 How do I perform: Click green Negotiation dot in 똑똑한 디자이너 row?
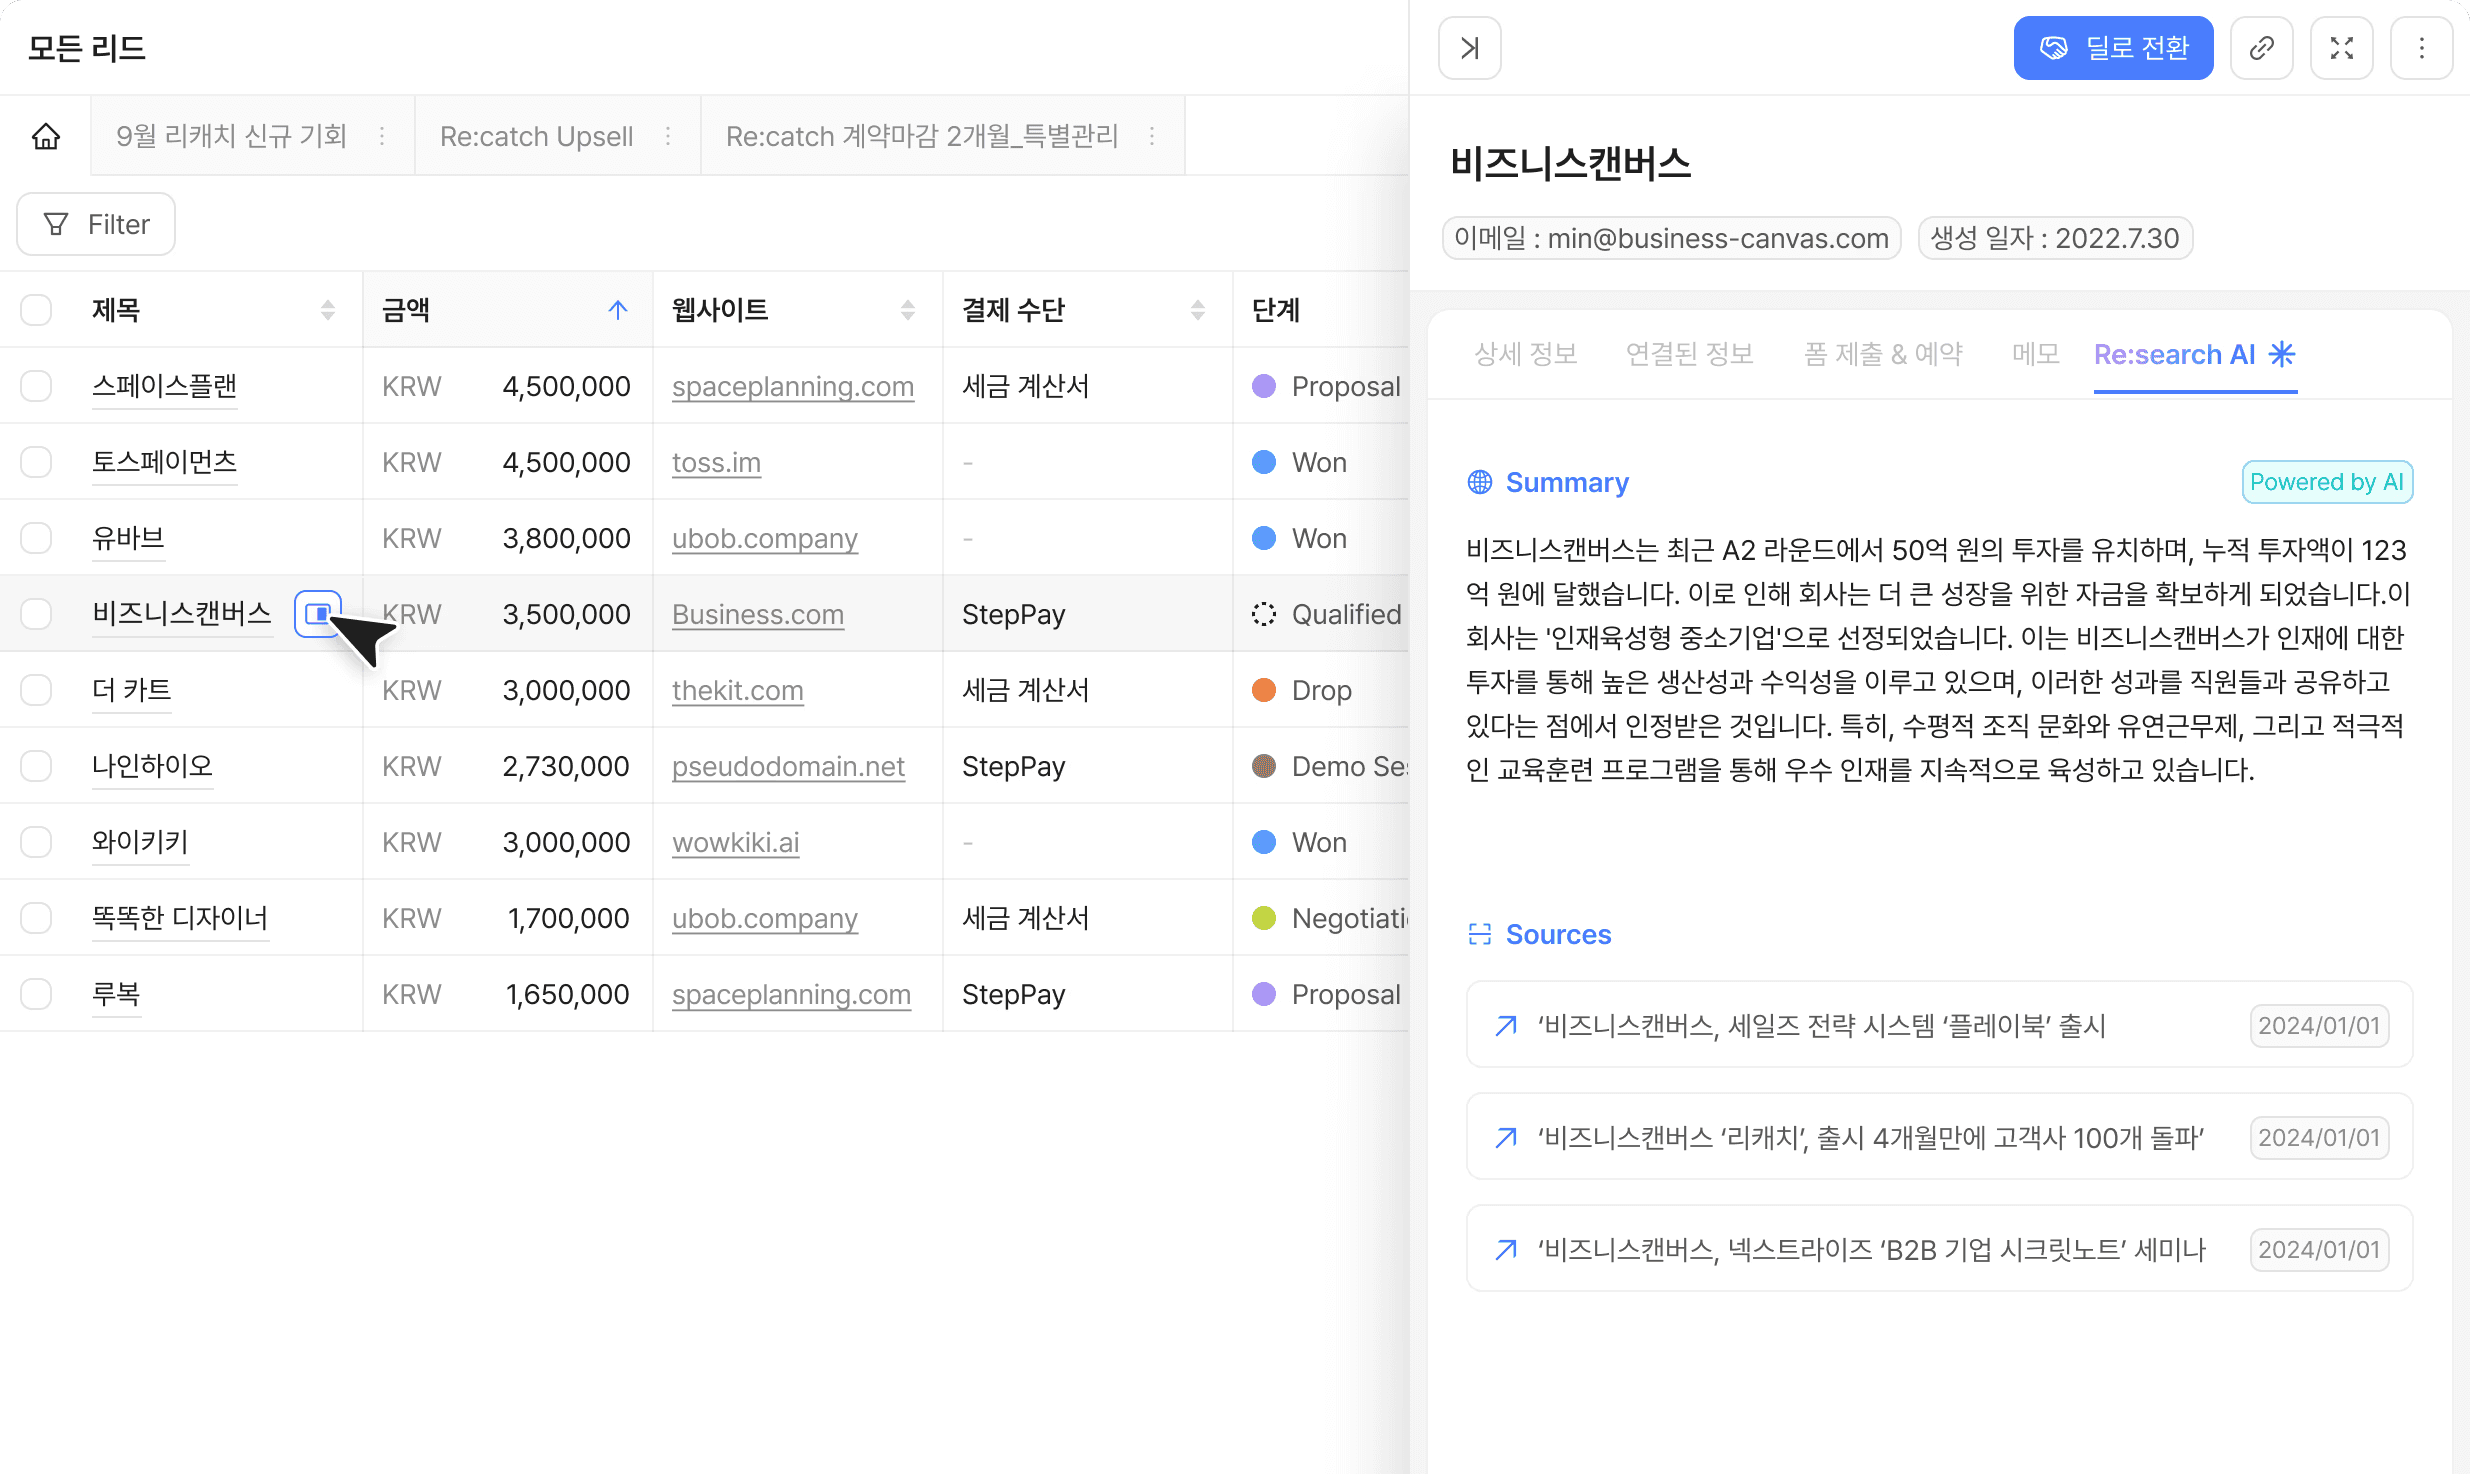tap(1264, 918)
